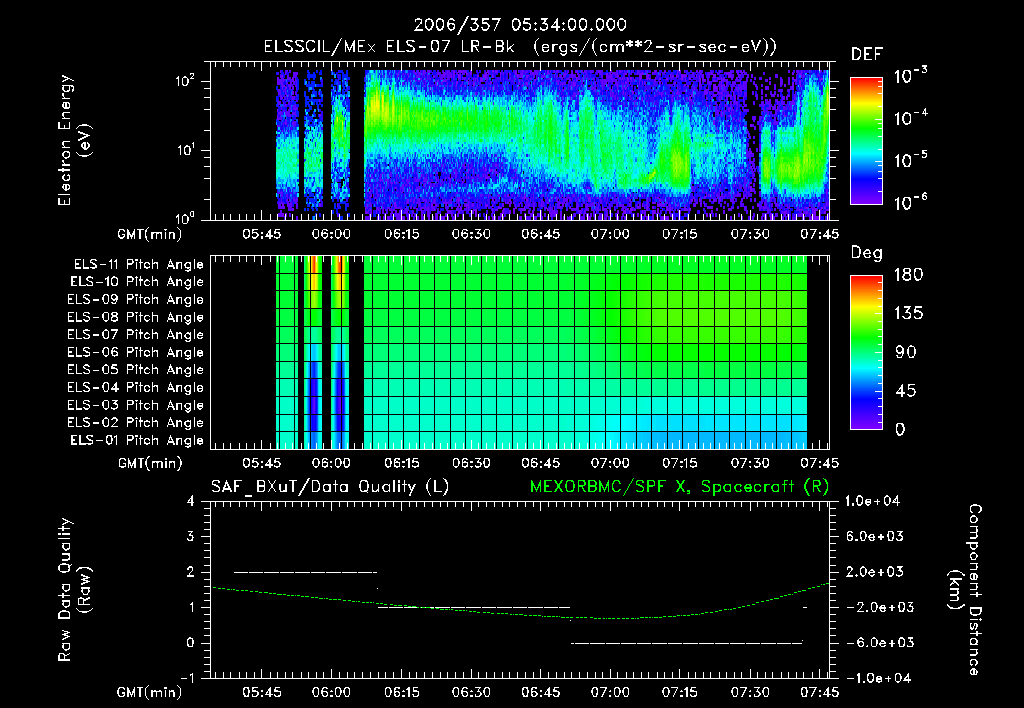Click the ELS-04 Pitch Angle label
Screen dimensions: 1024x708
(136, 387)
